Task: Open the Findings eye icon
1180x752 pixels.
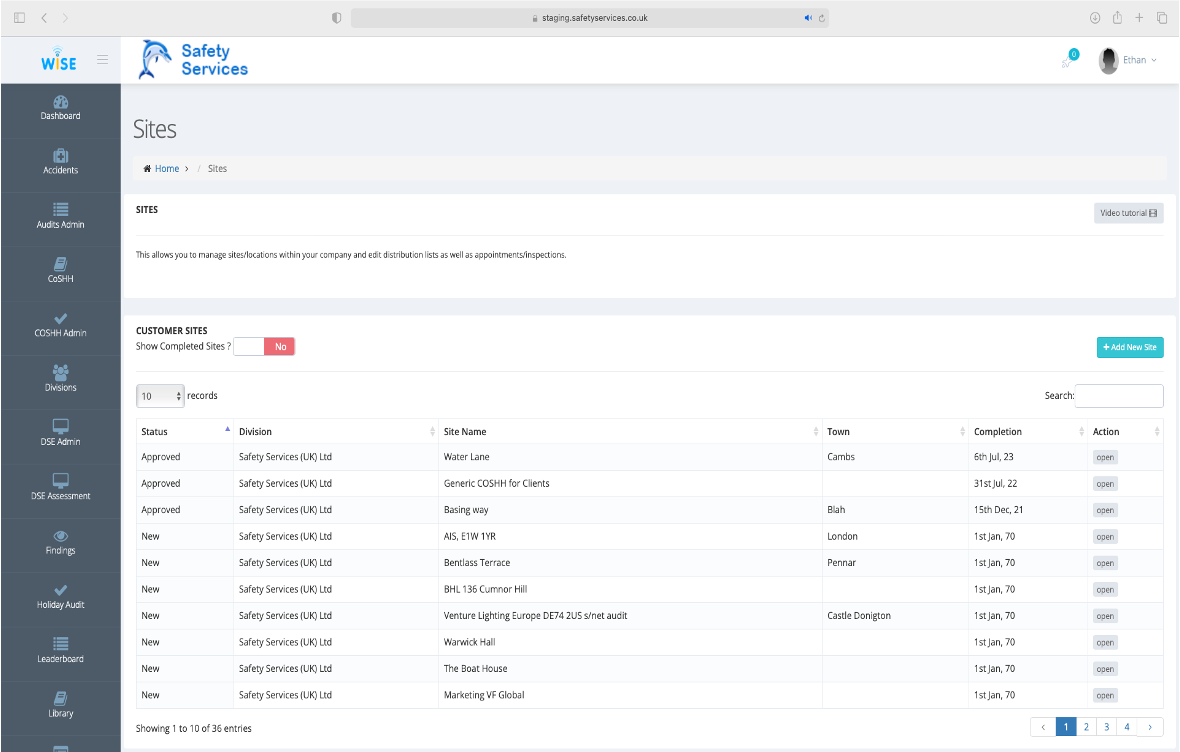Action: click(60, 536)
